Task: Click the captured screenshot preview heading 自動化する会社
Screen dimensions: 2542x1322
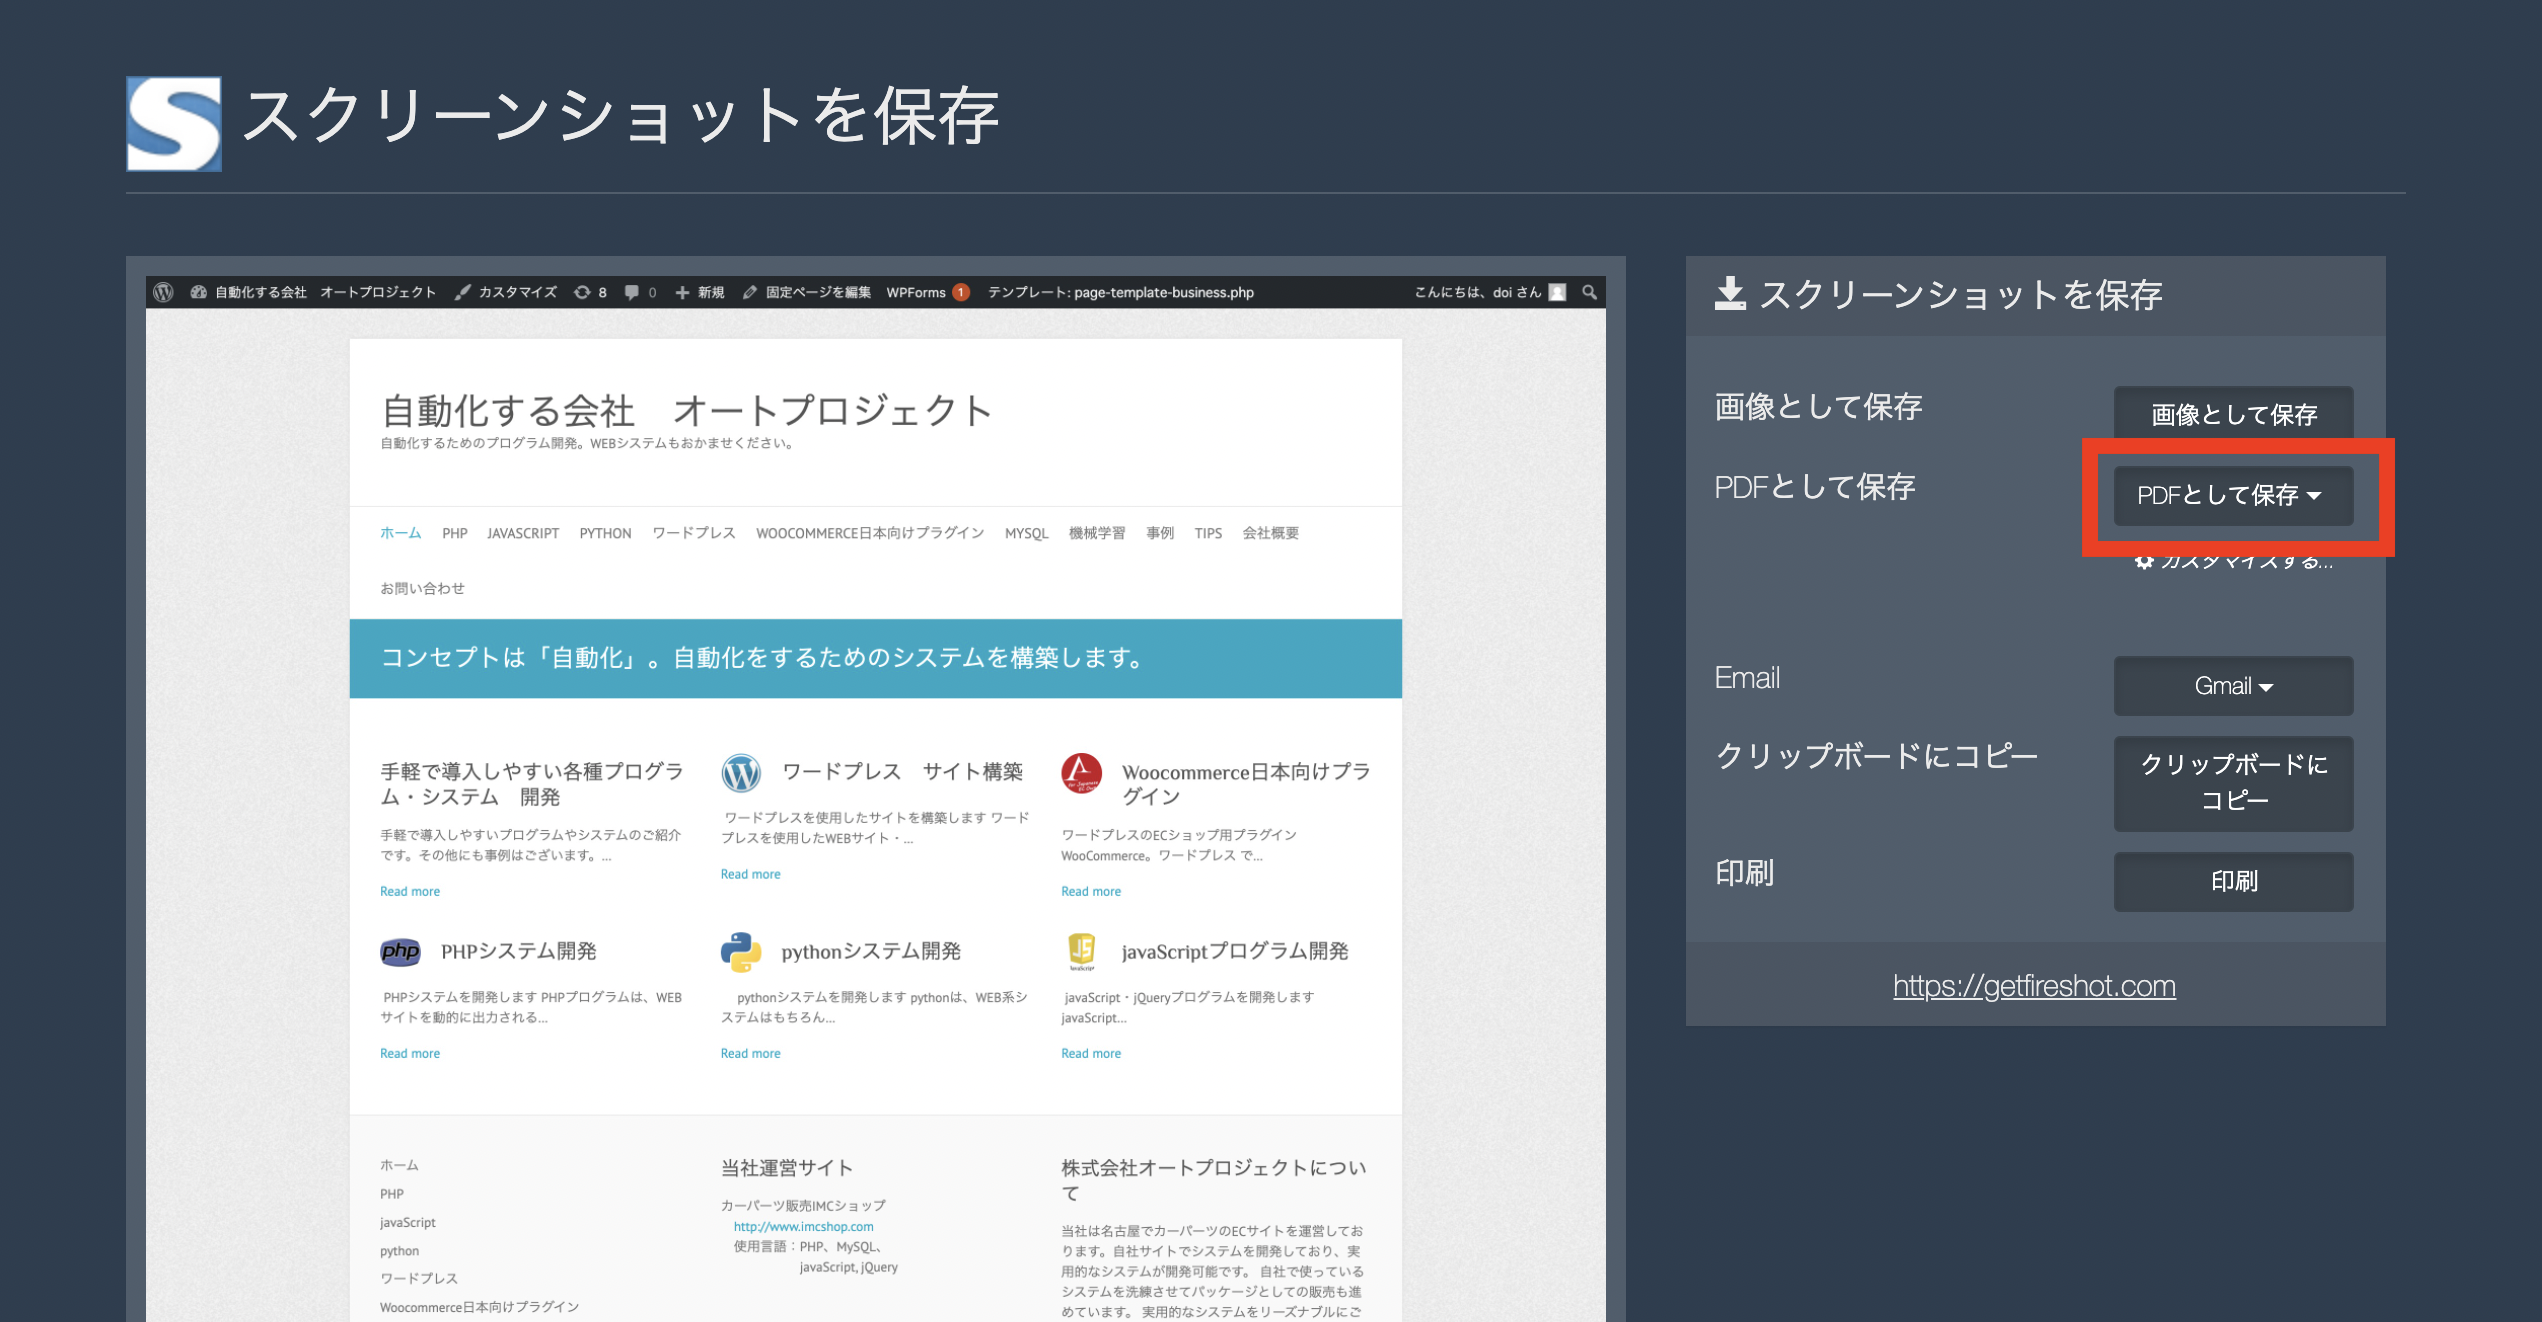Action: click(x=508, y=411)
